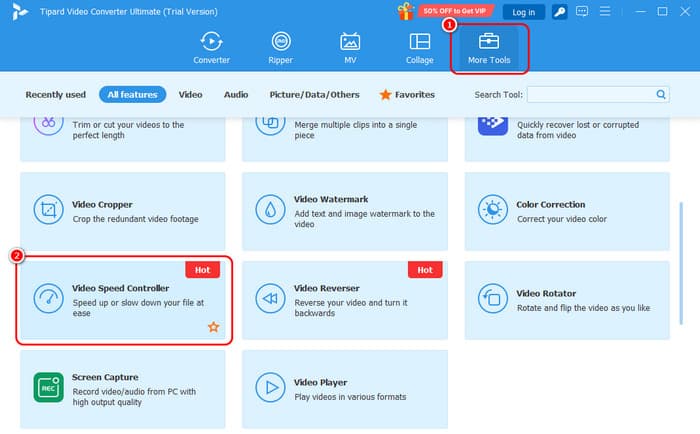Click 'Rotate and flip the video' text
This screenshot has width=700, height=434.
583,308
